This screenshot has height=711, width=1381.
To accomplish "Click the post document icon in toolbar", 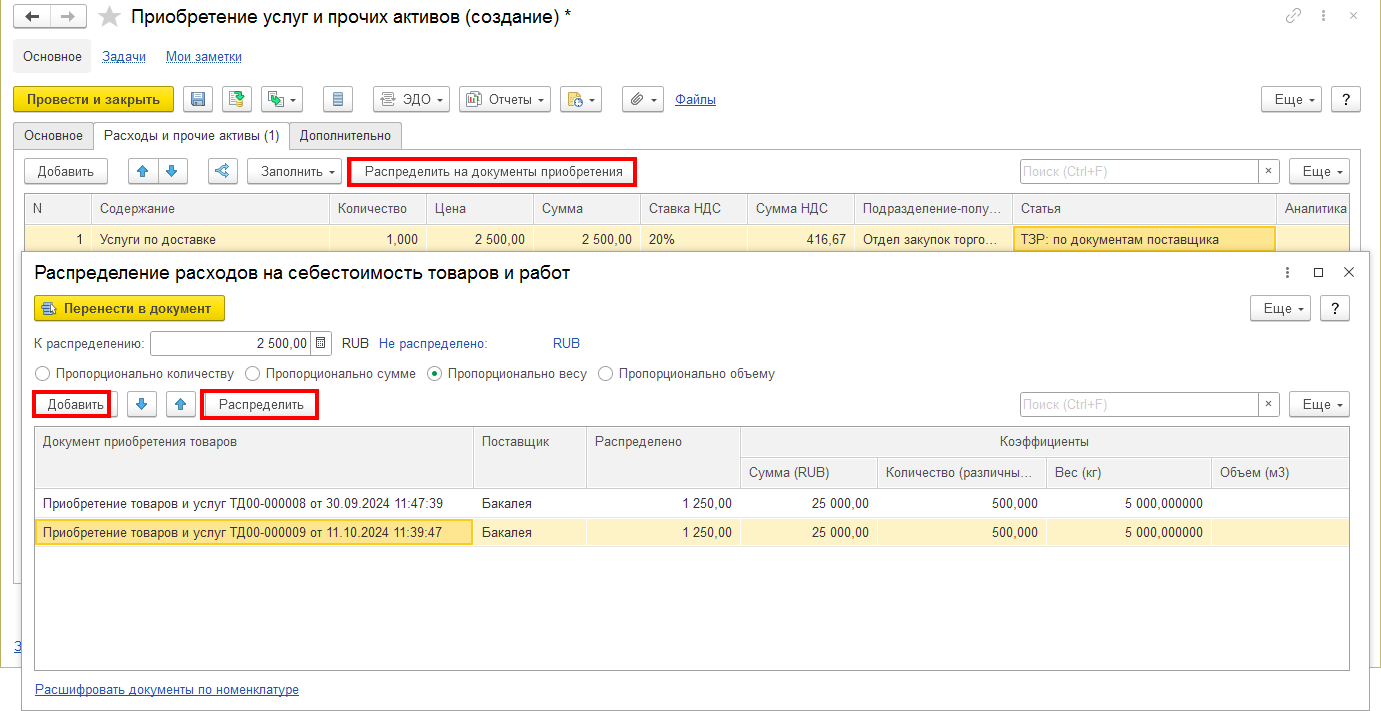I will 237,100.
